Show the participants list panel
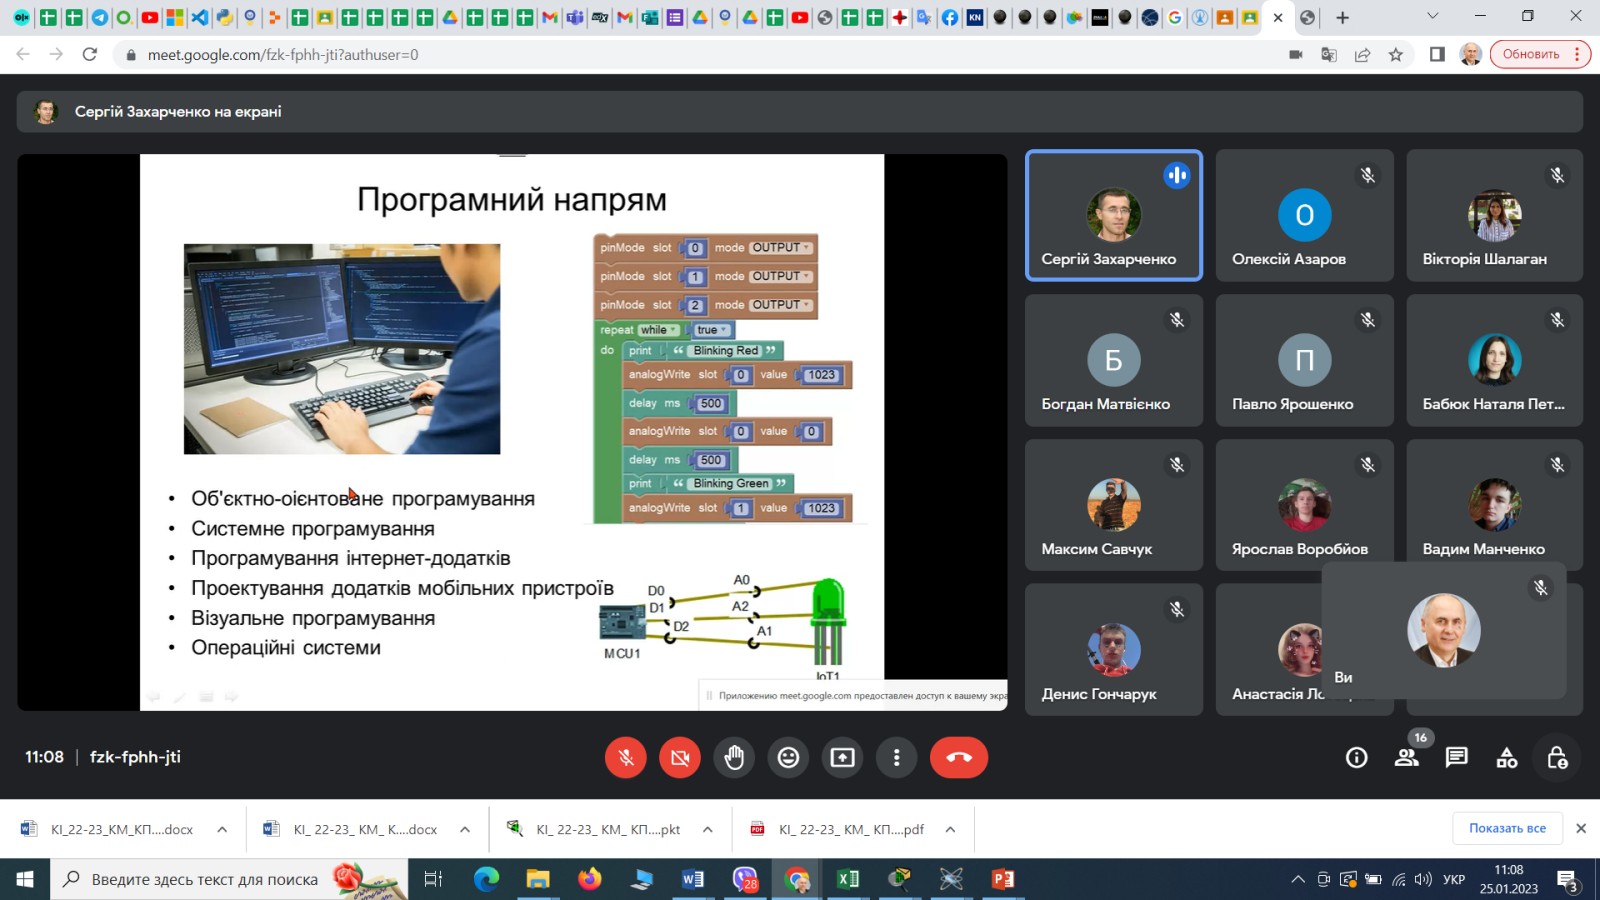Screen dimensions: 1600x900 pos(1406,758)
